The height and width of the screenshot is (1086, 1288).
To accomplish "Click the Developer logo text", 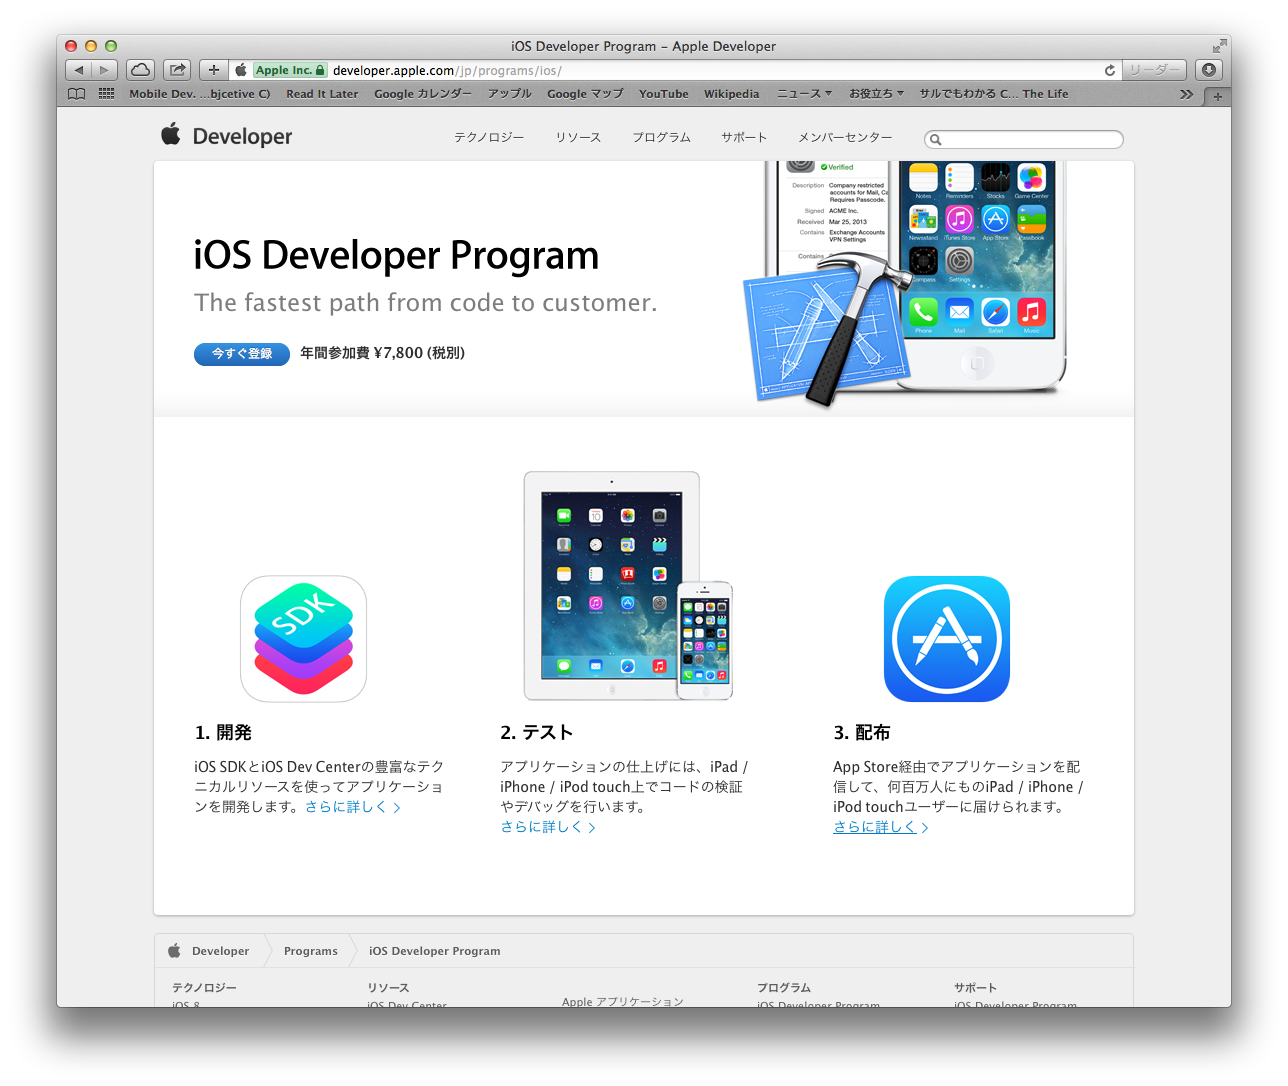I will (x=242, y=137).
